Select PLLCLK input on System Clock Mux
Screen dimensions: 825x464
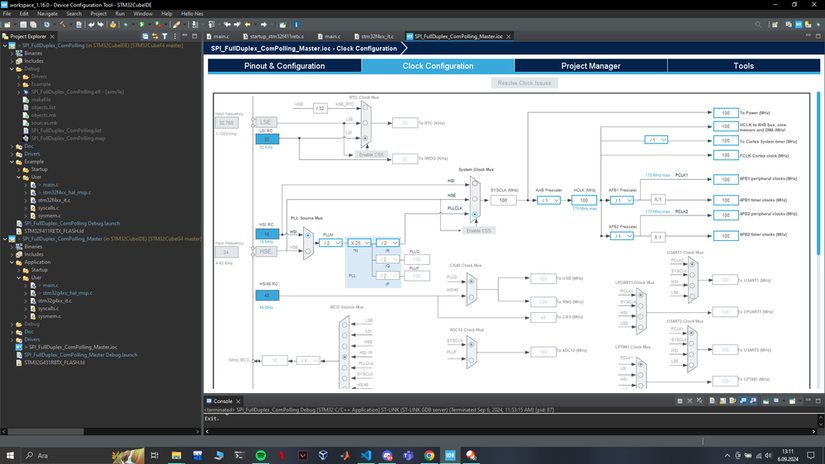[x=475, y=215]
